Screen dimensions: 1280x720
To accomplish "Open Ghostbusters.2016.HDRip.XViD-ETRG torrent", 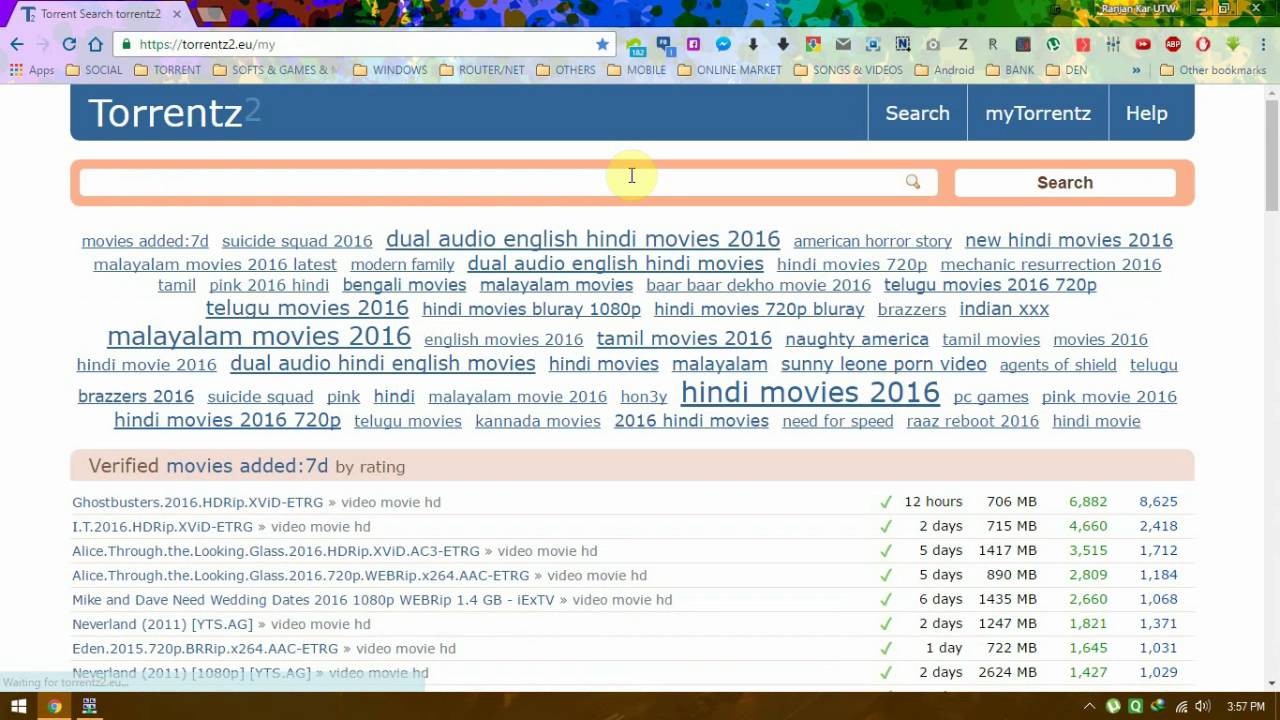I will (197, 502).
